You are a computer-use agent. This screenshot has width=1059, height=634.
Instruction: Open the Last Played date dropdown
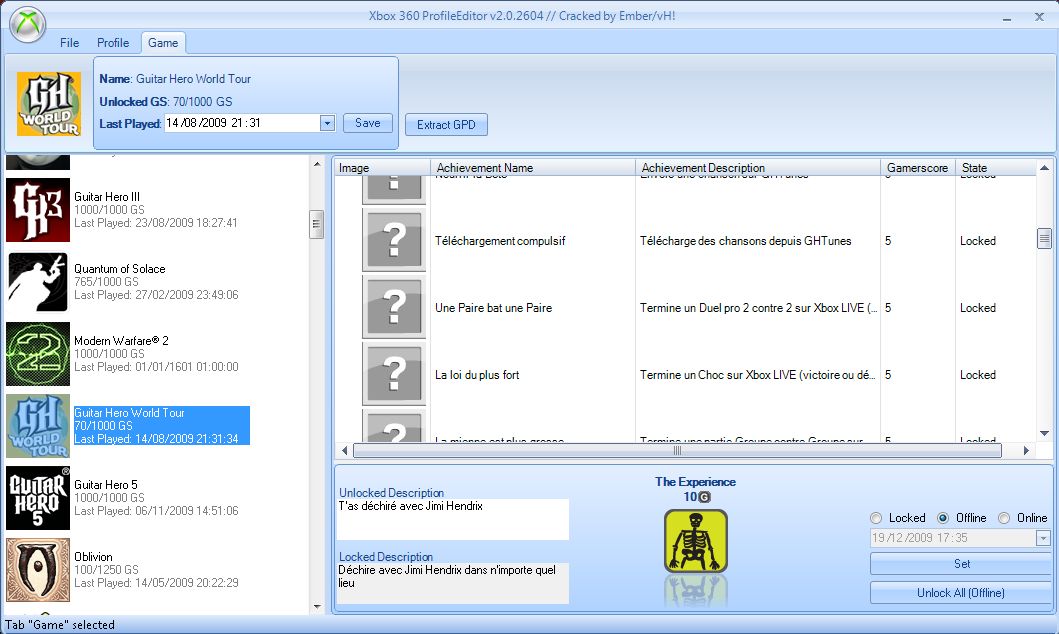coord(328,123)
